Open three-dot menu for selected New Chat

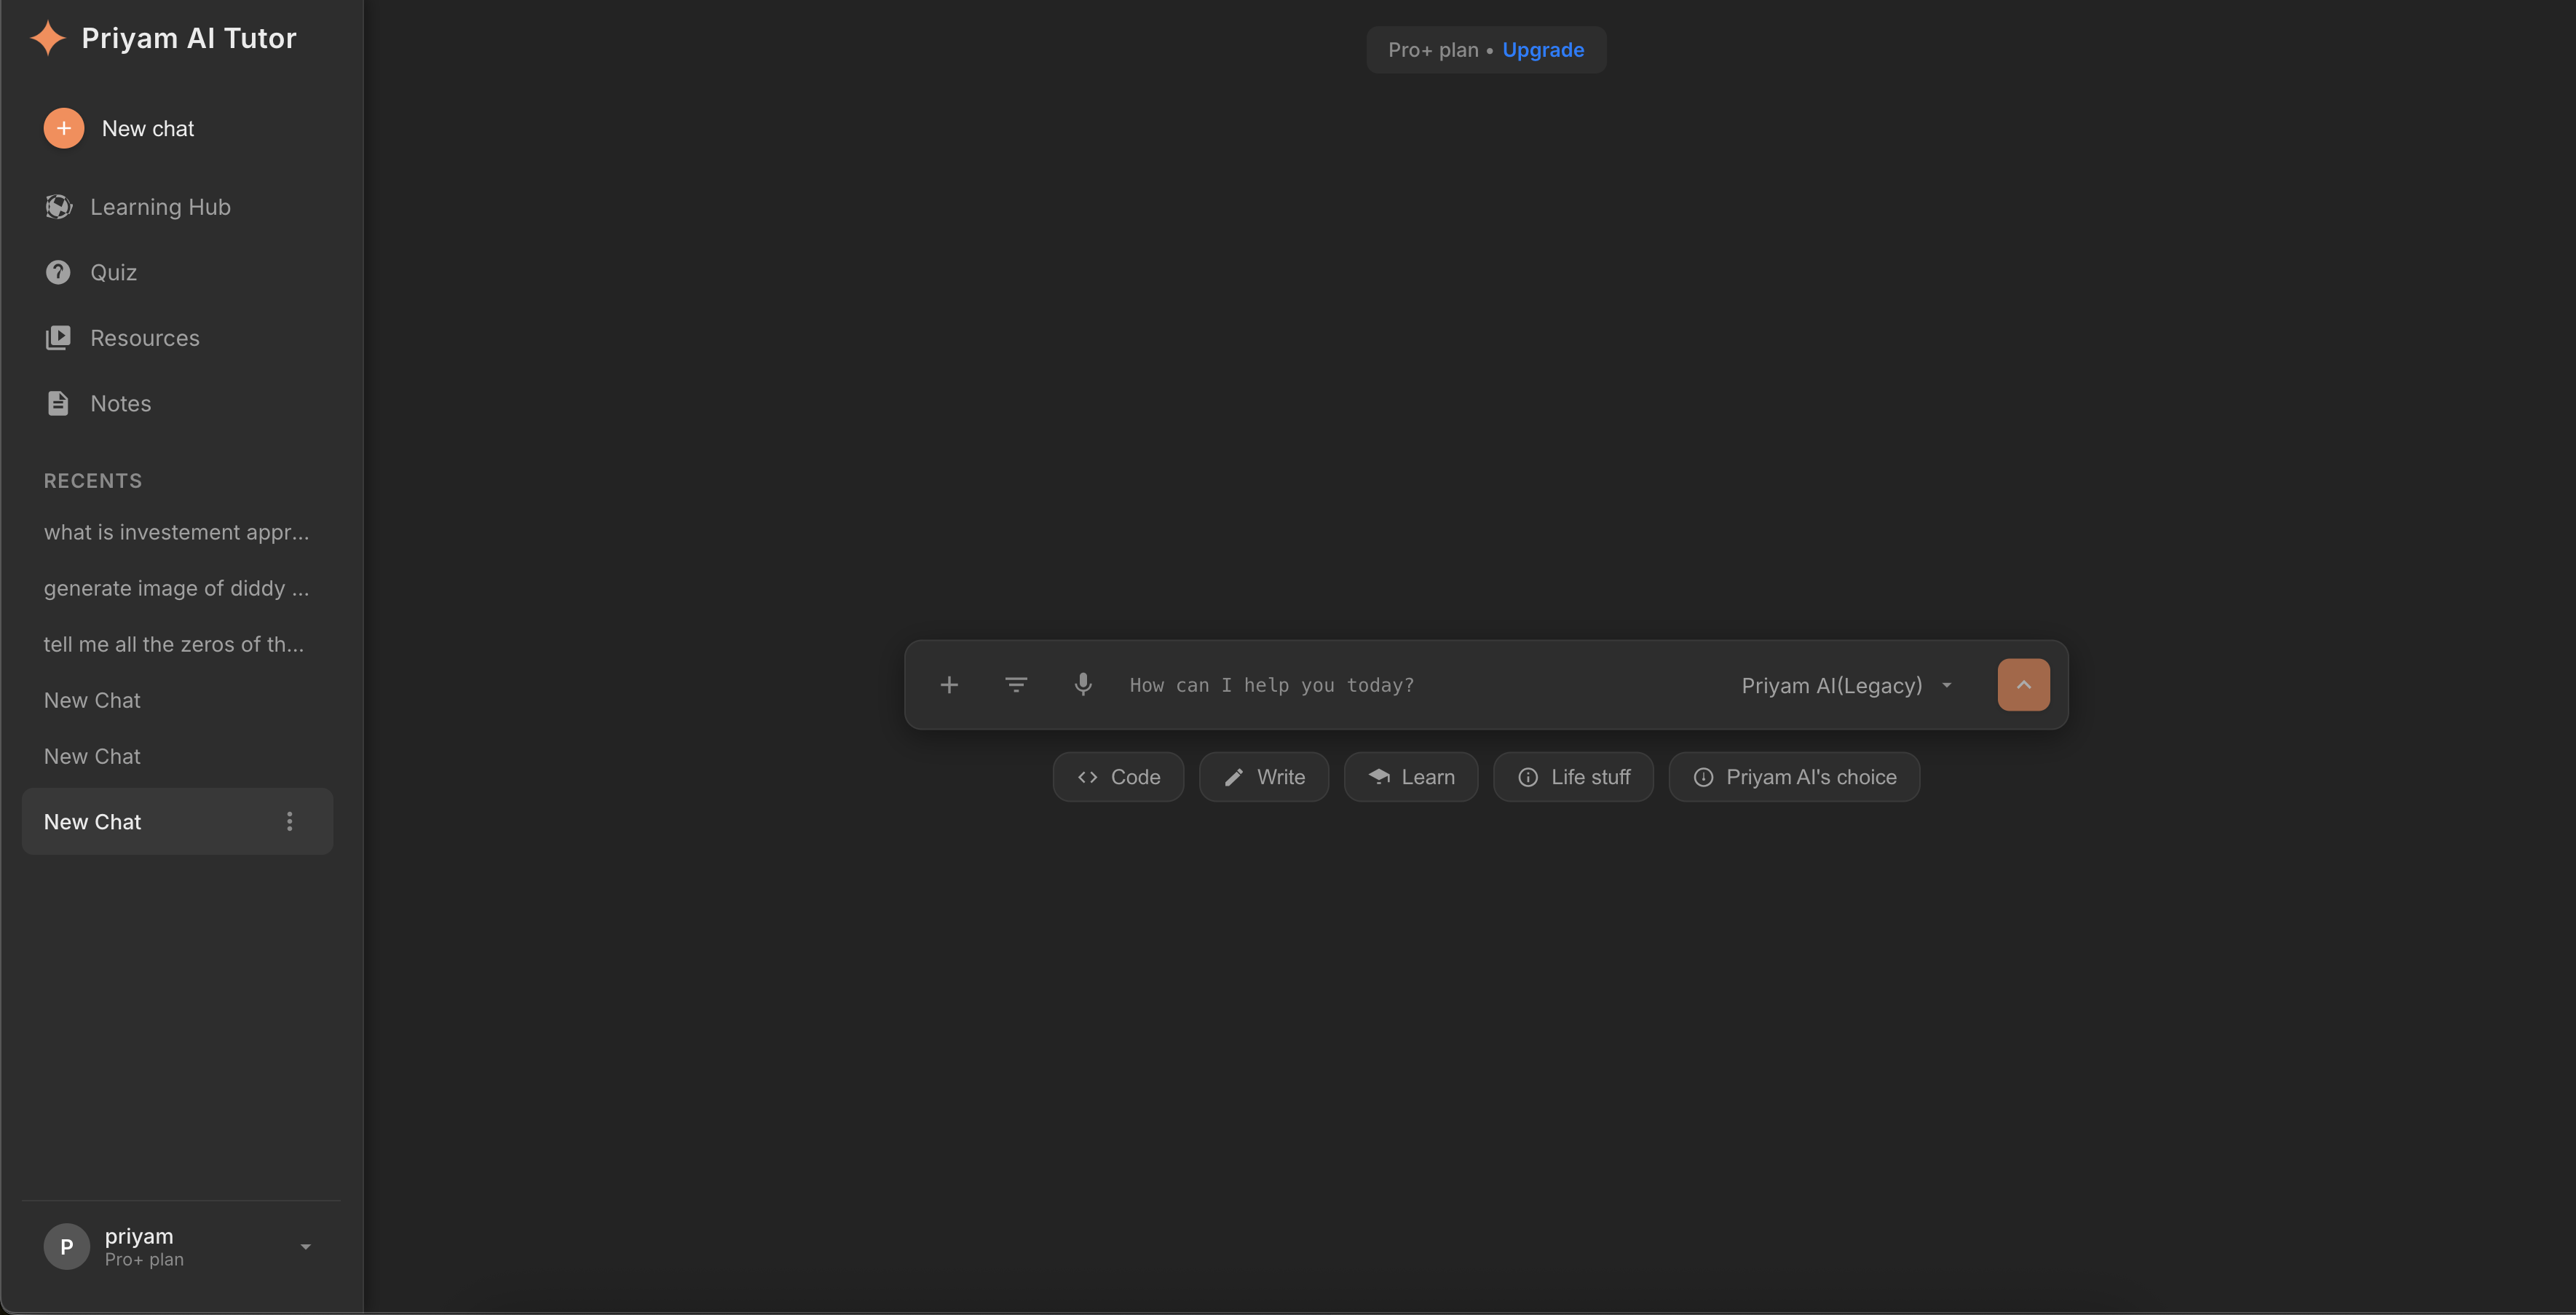point(289,821)
